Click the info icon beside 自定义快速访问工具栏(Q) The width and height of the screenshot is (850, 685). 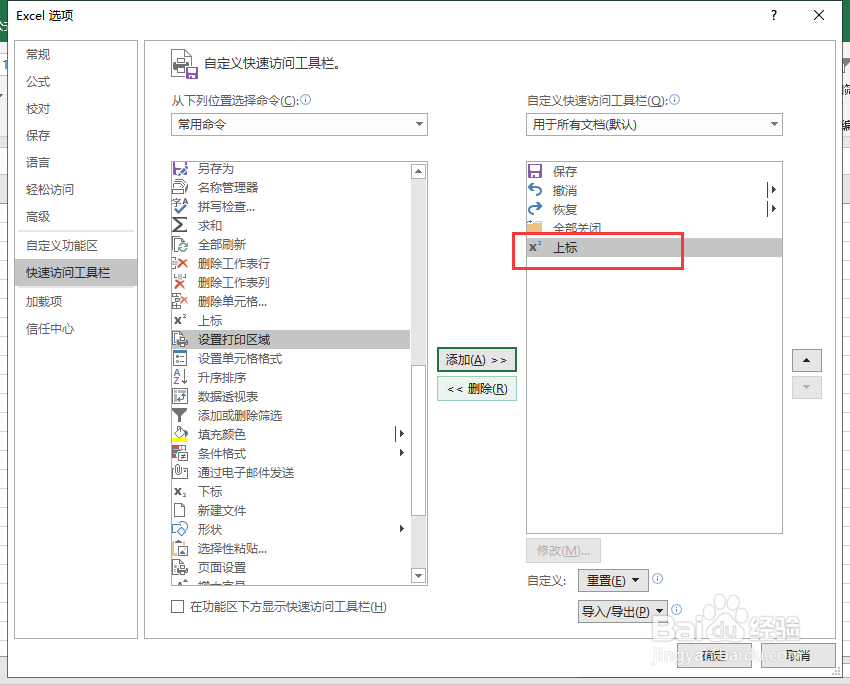(674, 100)
